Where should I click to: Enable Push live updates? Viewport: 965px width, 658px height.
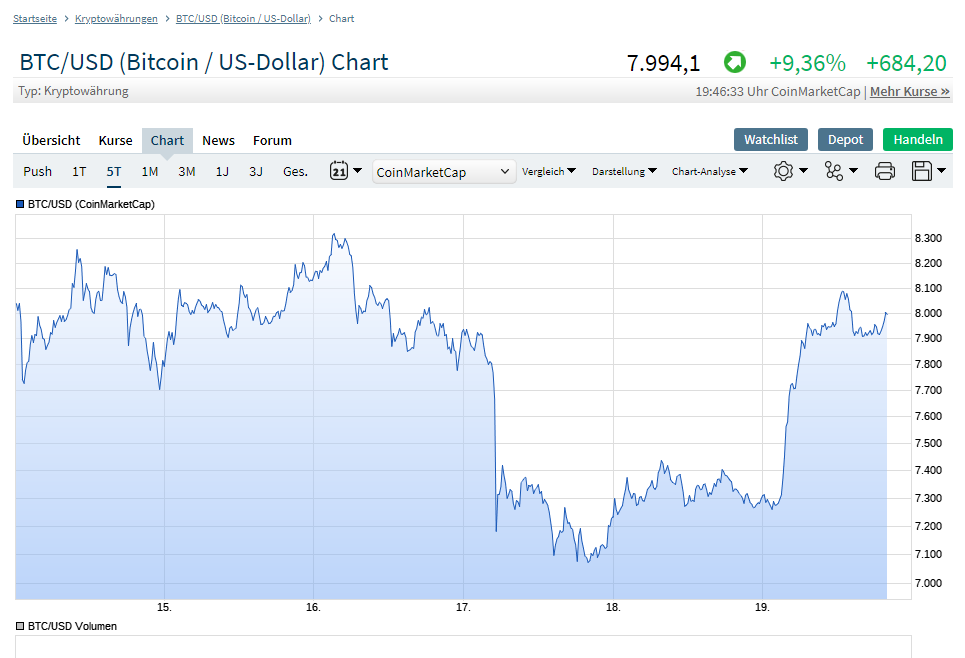pos(37,171)
